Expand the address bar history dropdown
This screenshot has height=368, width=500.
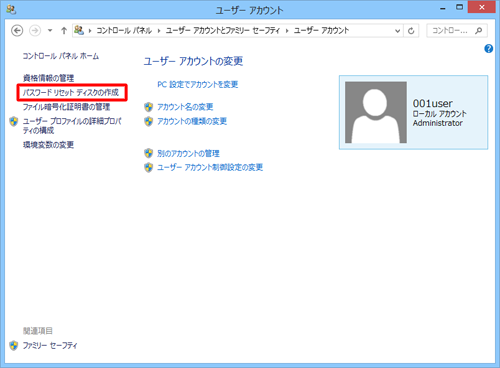[397, 31]
